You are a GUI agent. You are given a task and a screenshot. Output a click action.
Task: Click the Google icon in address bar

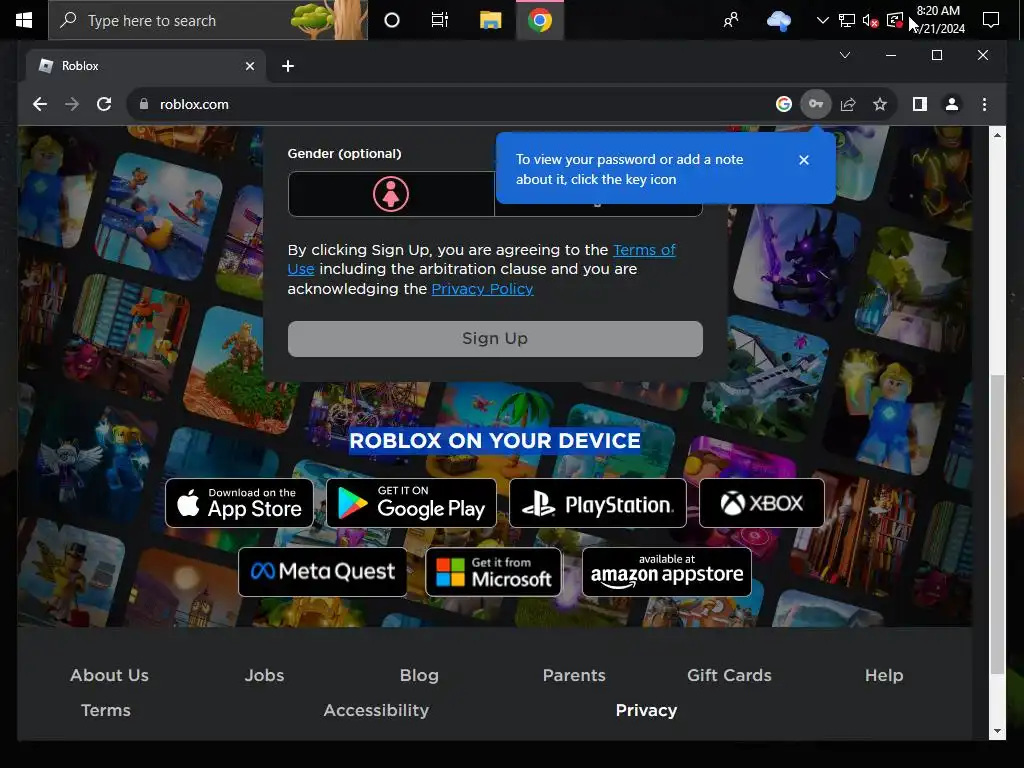784,104
